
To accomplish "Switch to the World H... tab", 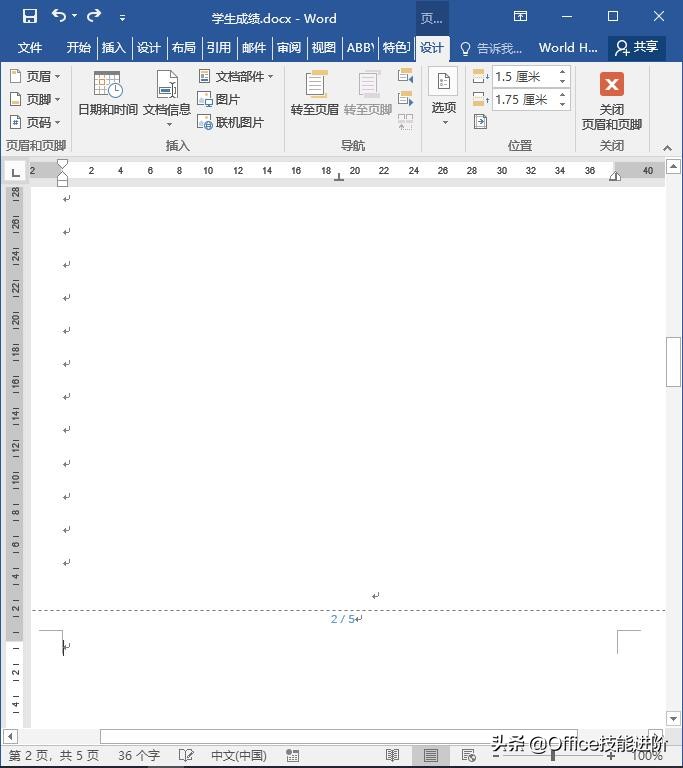I will tap(568, 48).
